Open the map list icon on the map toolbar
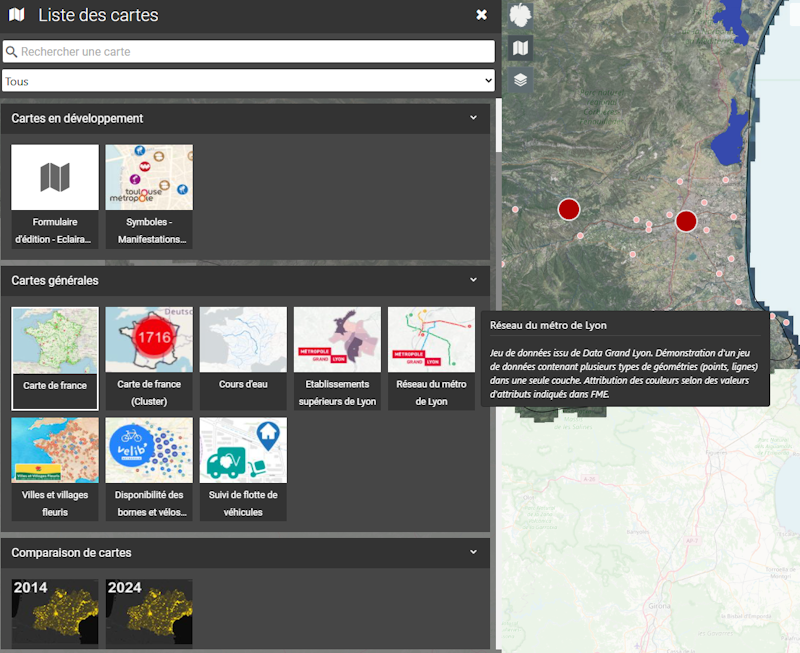 tap(520, 47)
